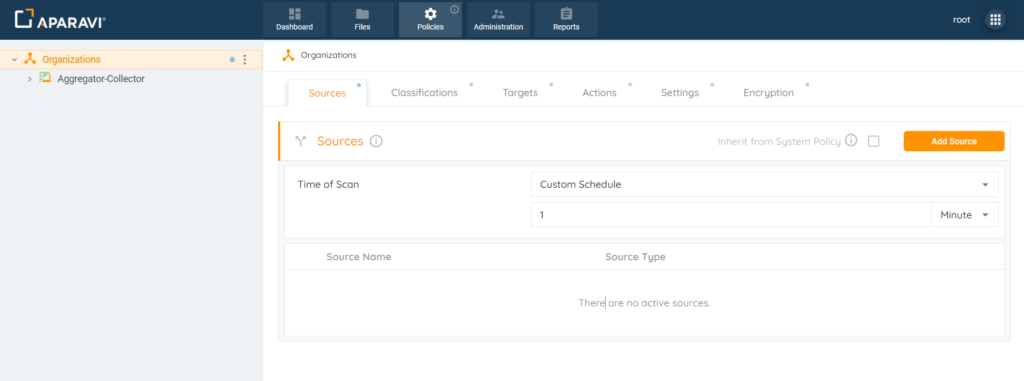Open the Minute unit dropdown
This screenshot has width=1024, height=381.
pyautogui.click(x=965, y=214)
